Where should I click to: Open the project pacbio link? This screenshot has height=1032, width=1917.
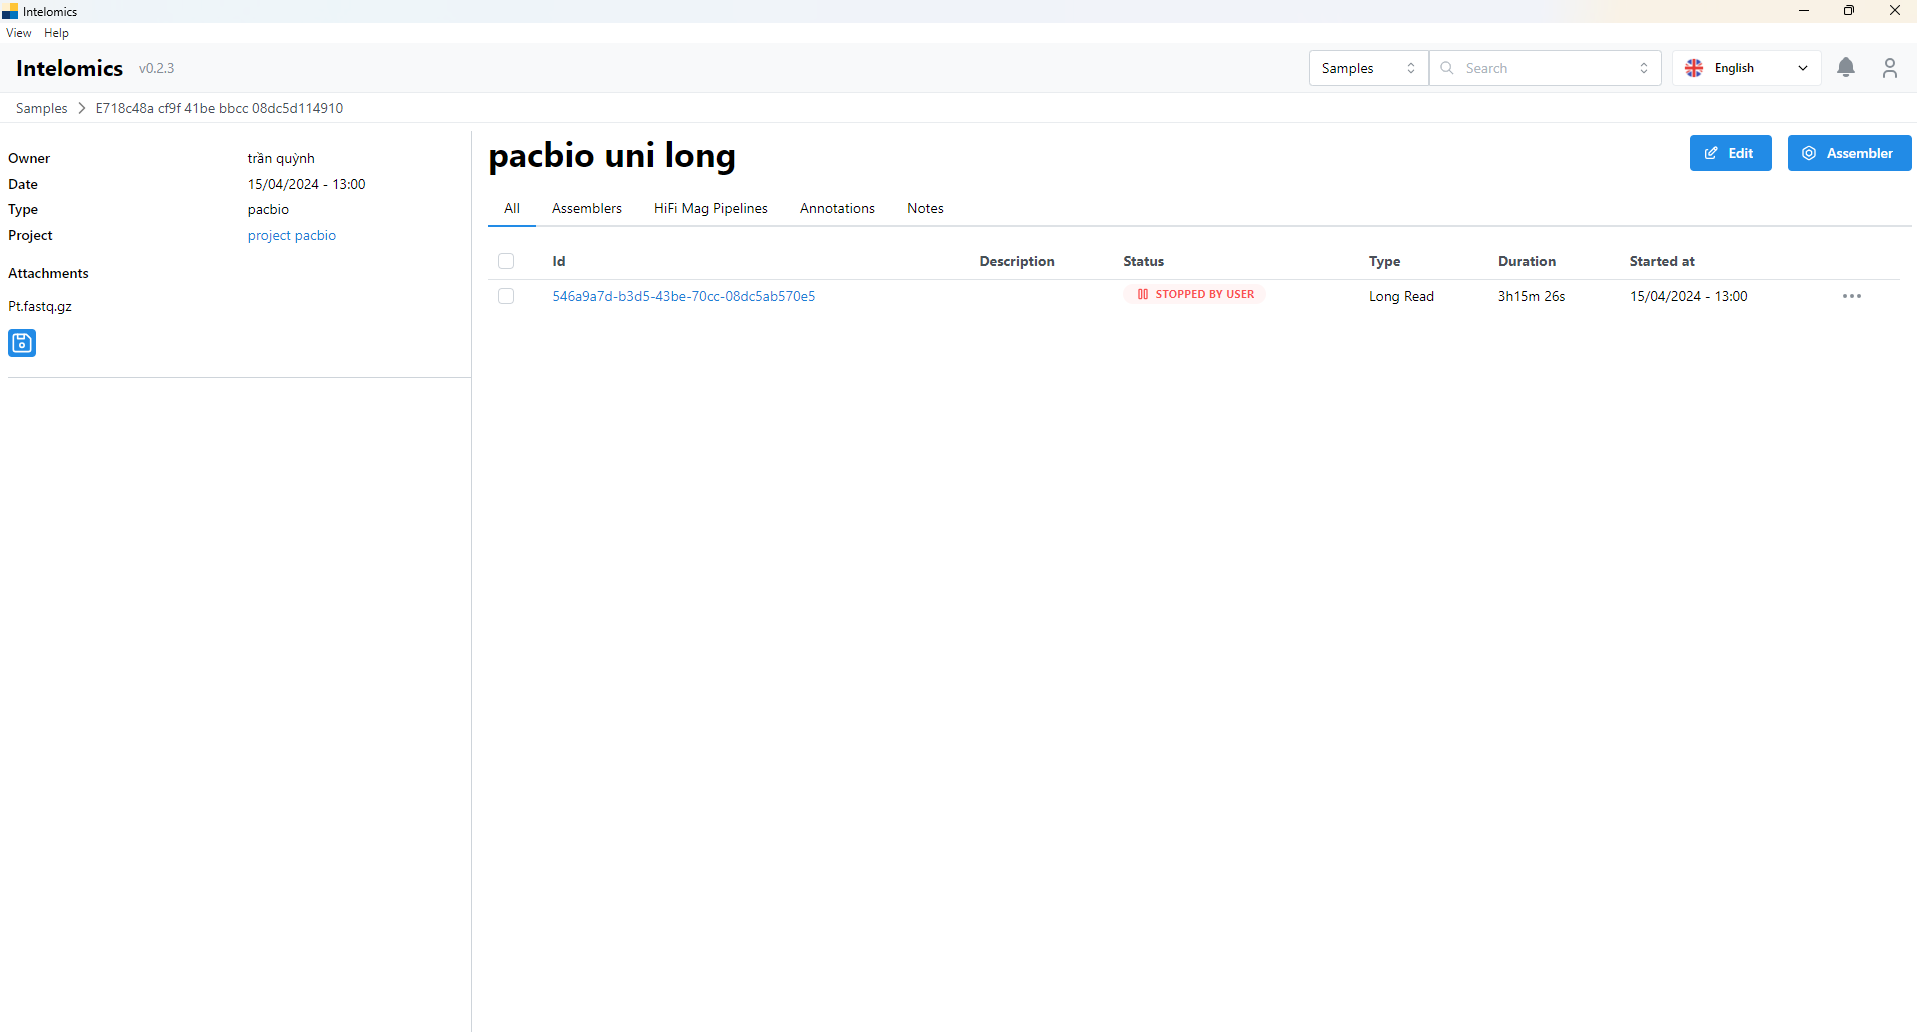point(292,235)
